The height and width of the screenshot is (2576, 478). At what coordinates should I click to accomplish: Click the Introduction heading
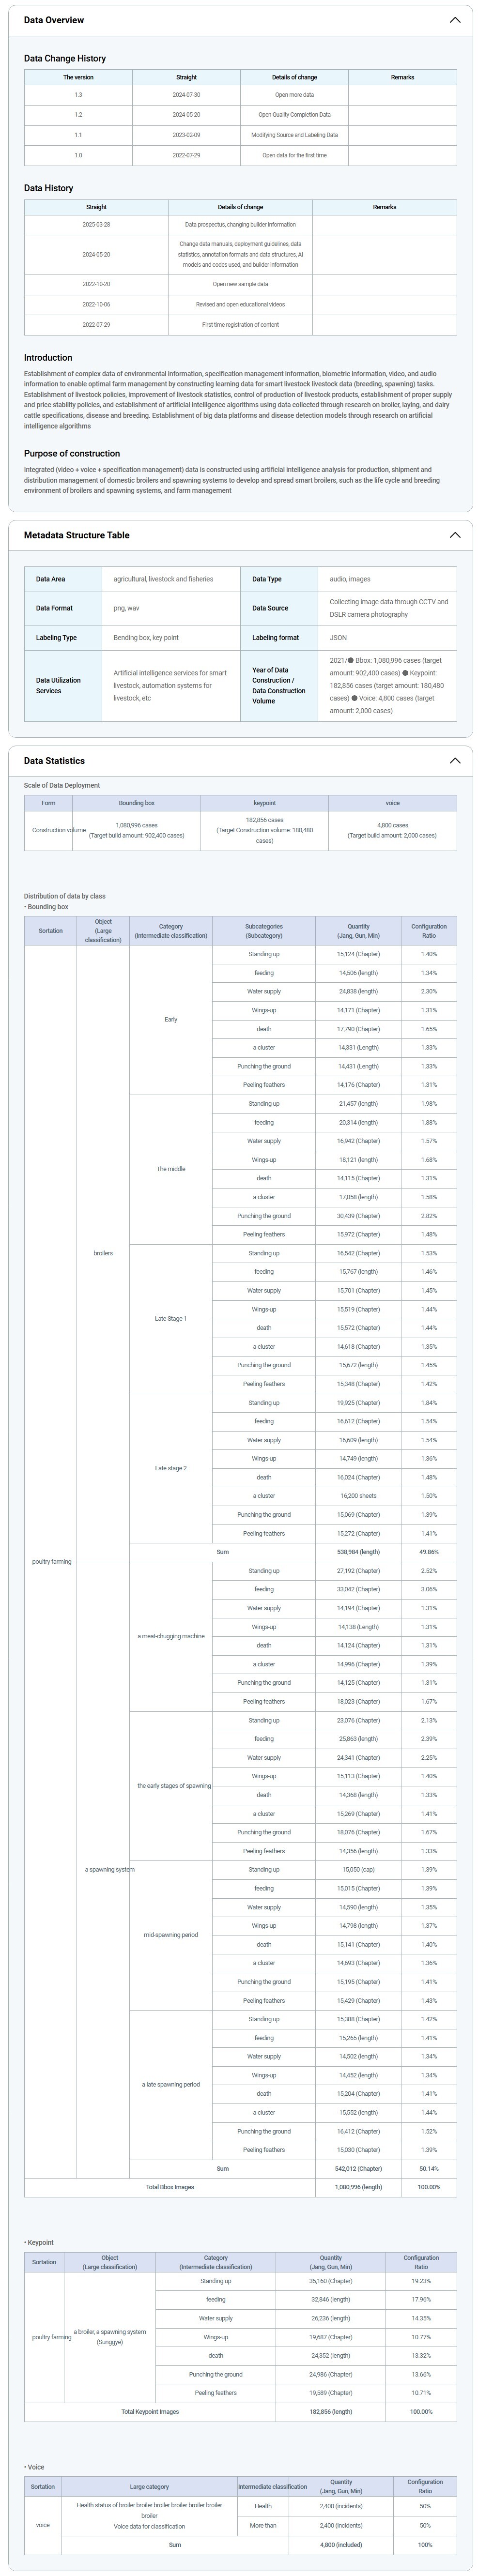[x=48, y=358]
